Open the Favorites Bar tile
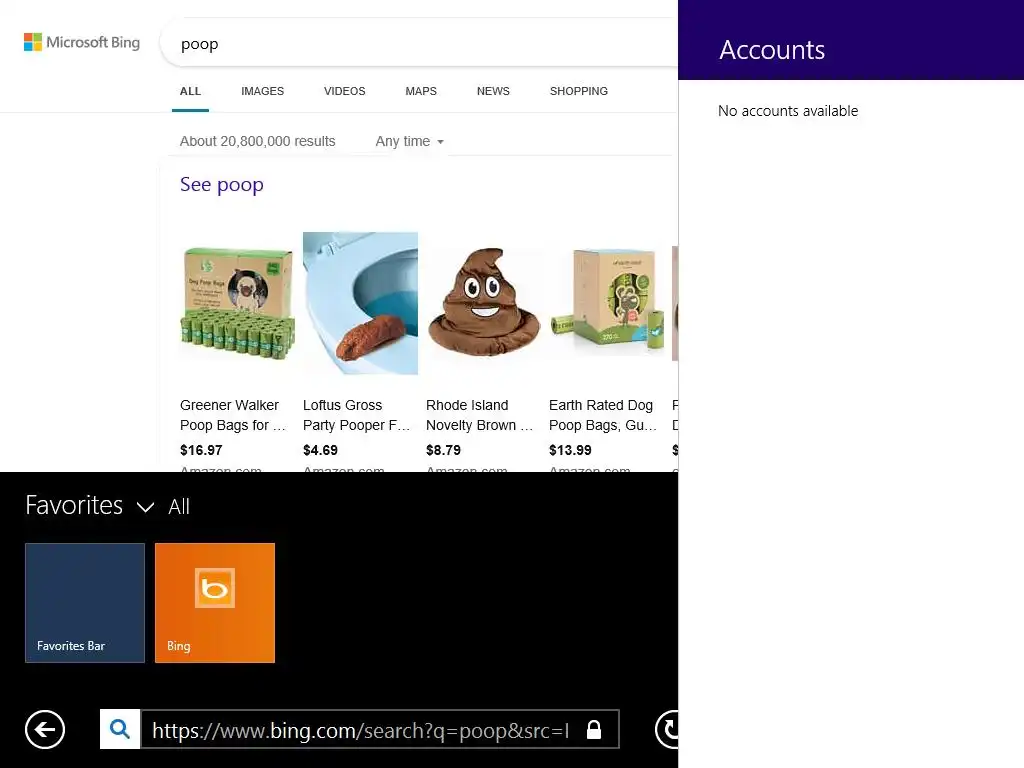The image size is (1024, 768). (x=85, y=603)
